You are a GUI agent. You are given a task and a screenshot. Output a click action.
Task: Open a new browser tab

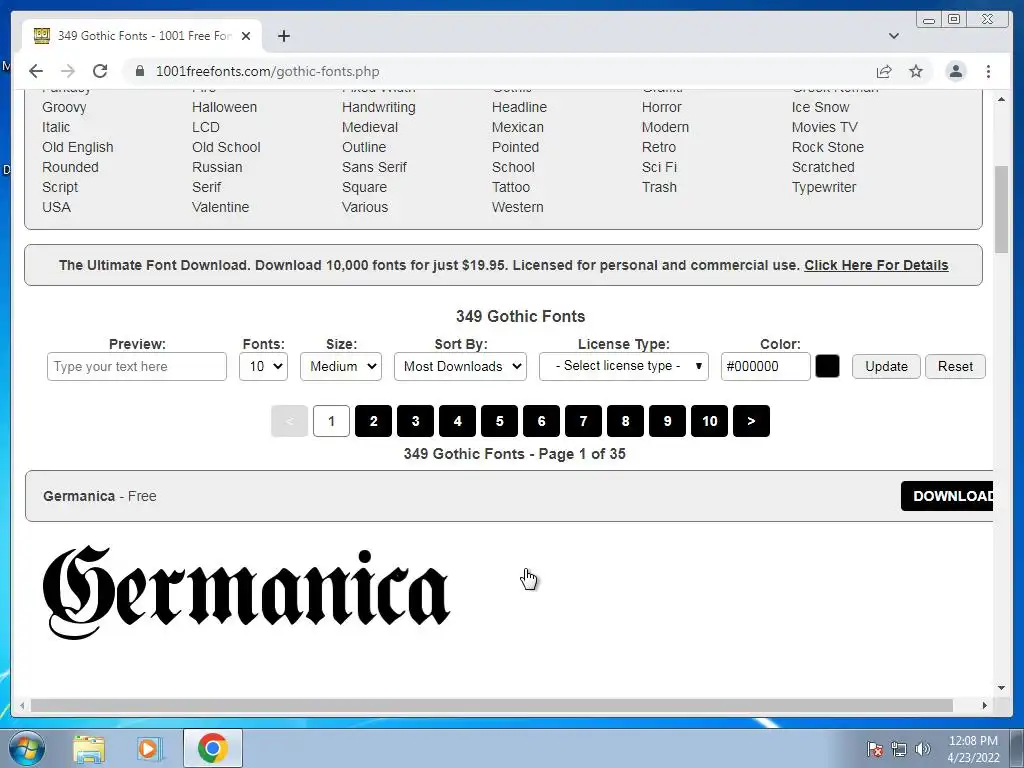(x=283, y=36)
